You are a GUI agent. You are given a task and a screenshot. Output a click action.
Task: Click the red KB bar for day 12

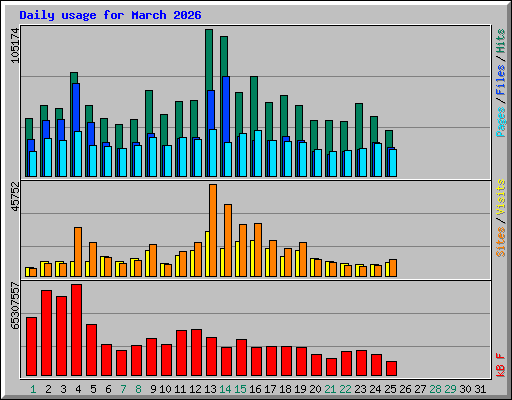pyautogui.click(x=196, y=353)
